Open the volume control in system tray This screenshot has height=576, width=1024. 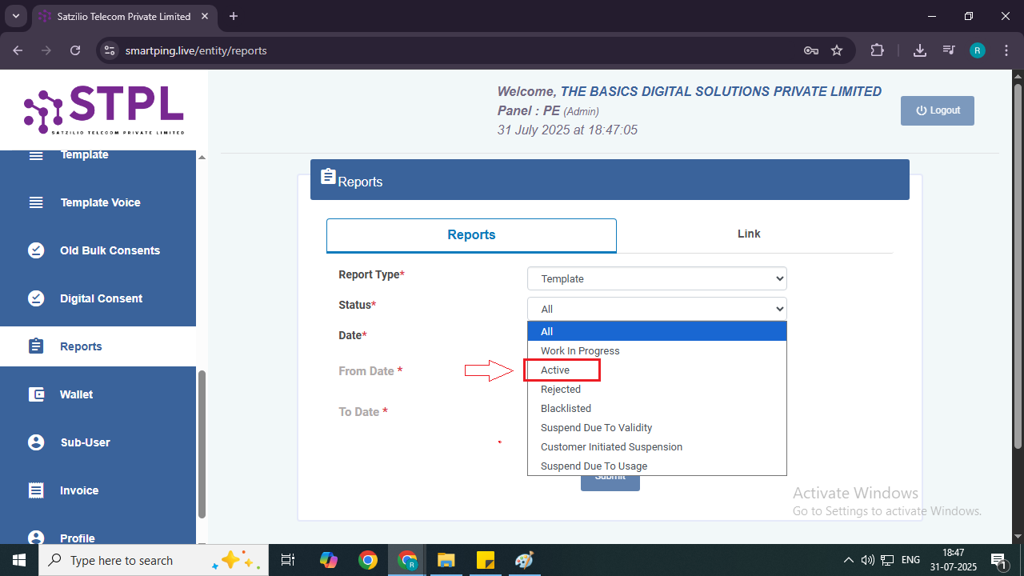(x=867, y=560)
